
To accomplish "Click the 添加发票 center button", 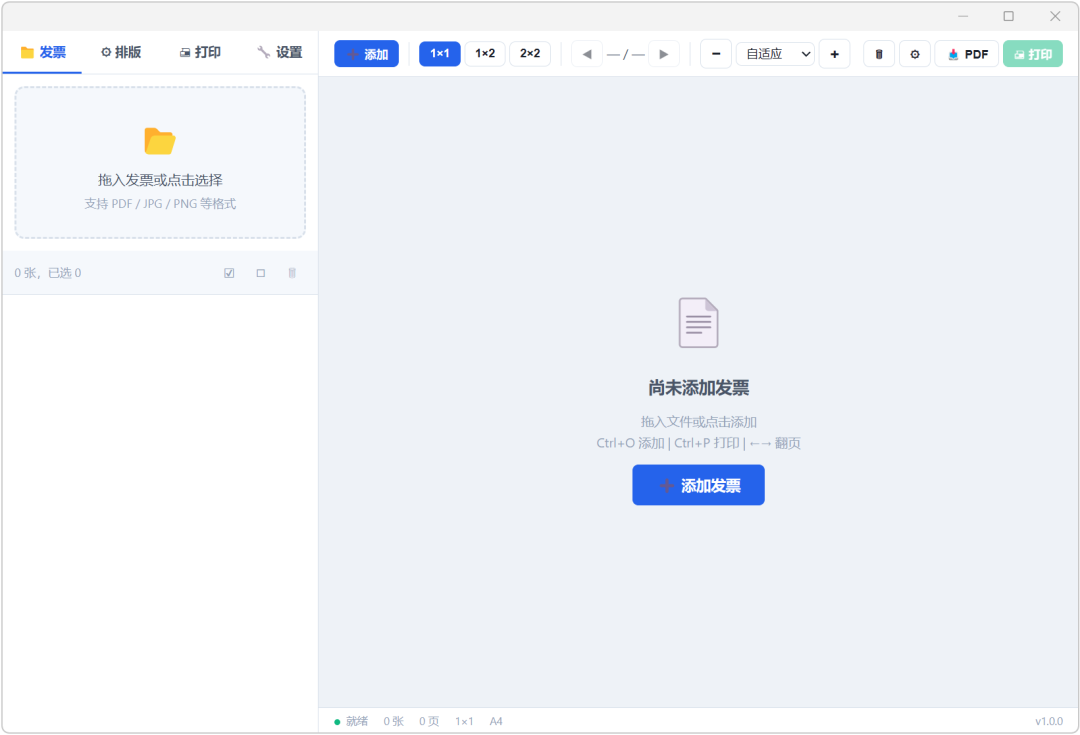I will pos(698,485).
